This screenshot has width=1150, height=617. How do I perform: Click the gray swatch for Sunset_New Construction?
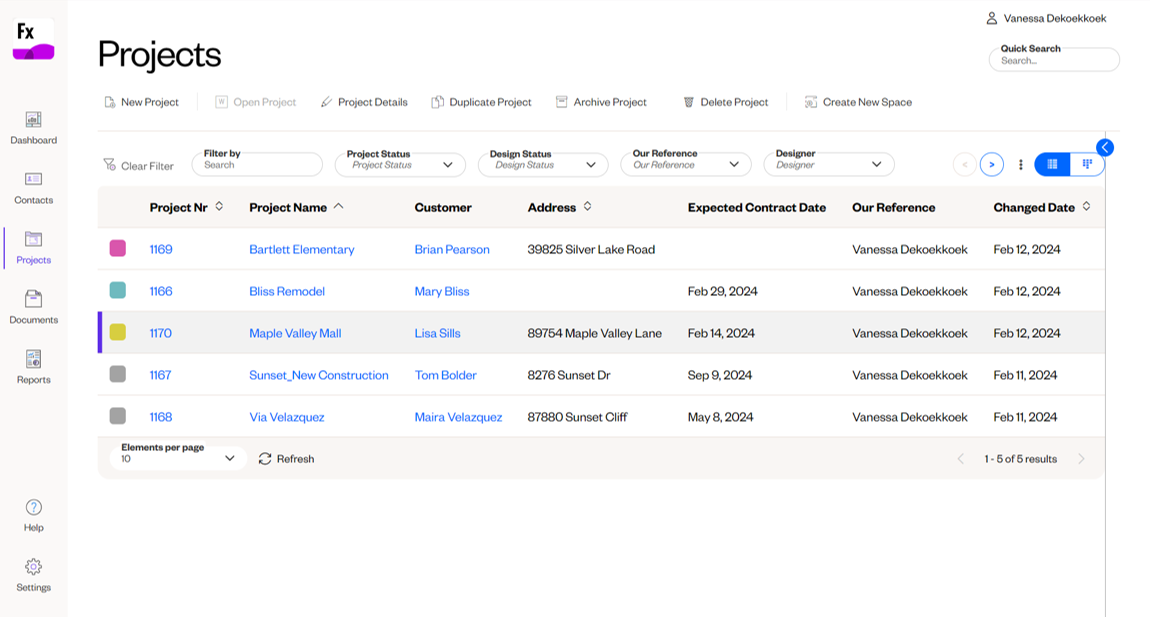[x=117, y=374]
